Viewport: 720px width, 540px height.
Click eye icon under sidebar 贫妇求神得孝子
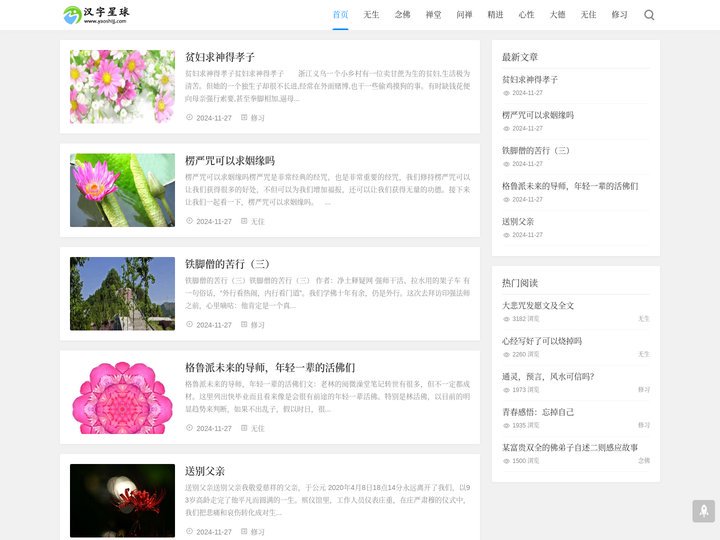tap(506, 93)
